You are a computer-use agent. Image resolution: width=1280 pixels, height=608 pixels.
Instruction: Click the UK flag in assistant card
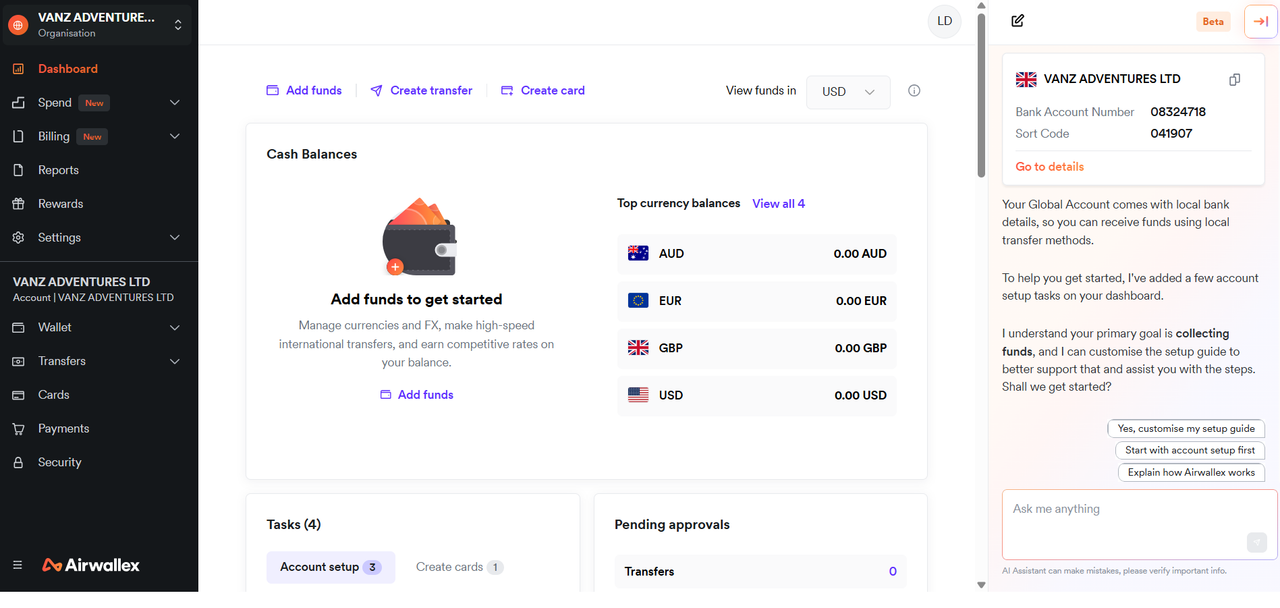(x=1026, y=79)
